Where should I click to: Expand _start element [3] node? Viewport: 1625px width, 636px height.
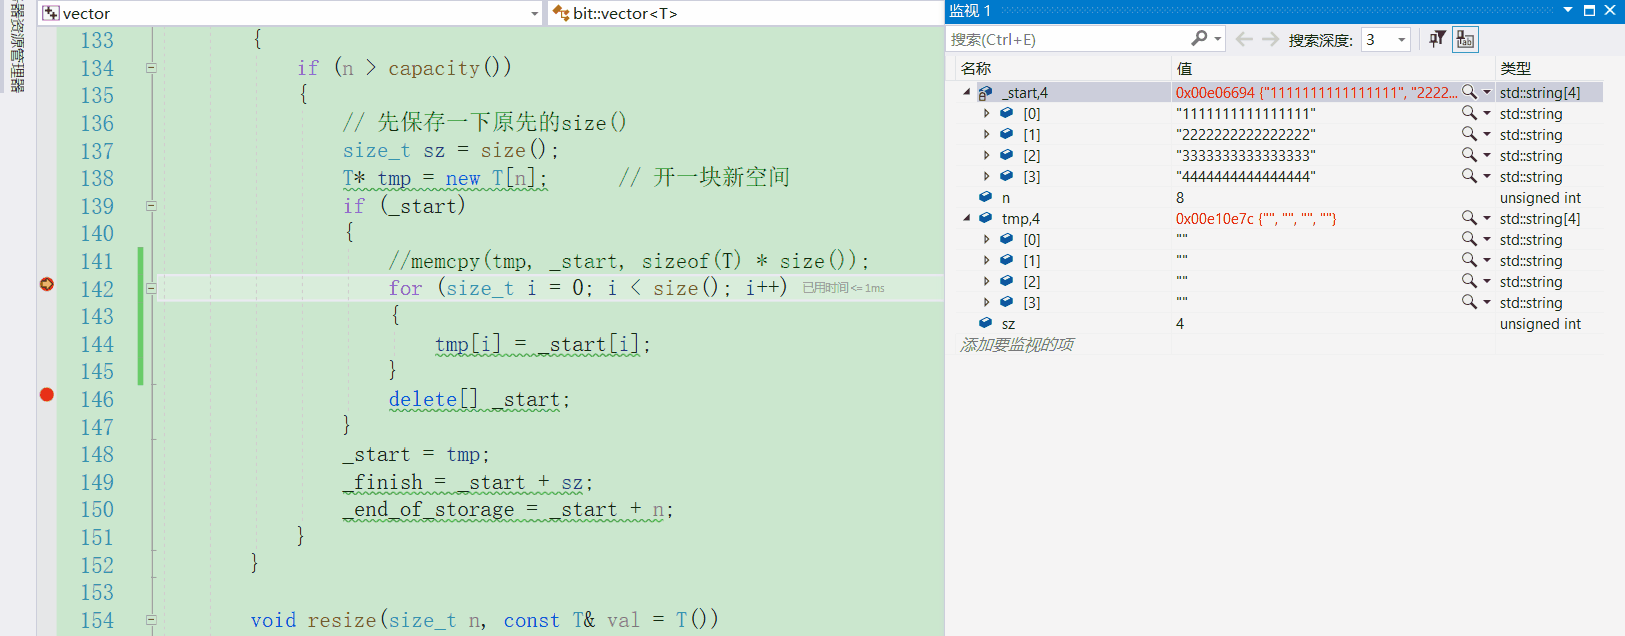987,176
